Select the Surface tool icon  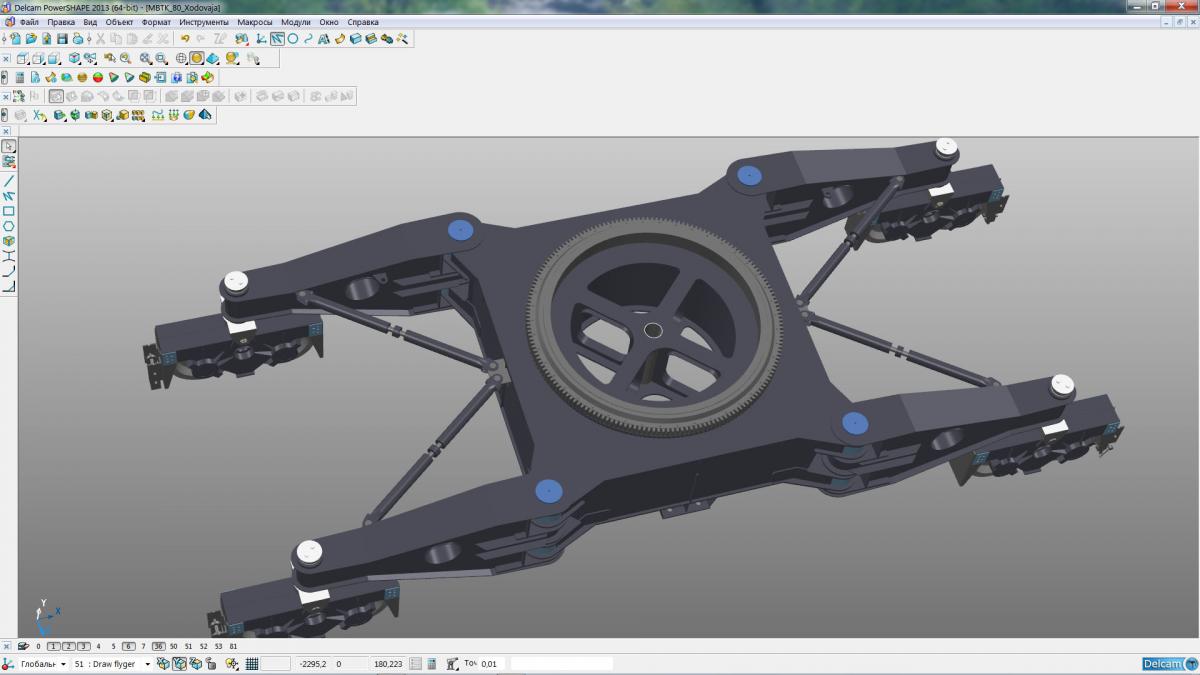[x=340, y=39]
